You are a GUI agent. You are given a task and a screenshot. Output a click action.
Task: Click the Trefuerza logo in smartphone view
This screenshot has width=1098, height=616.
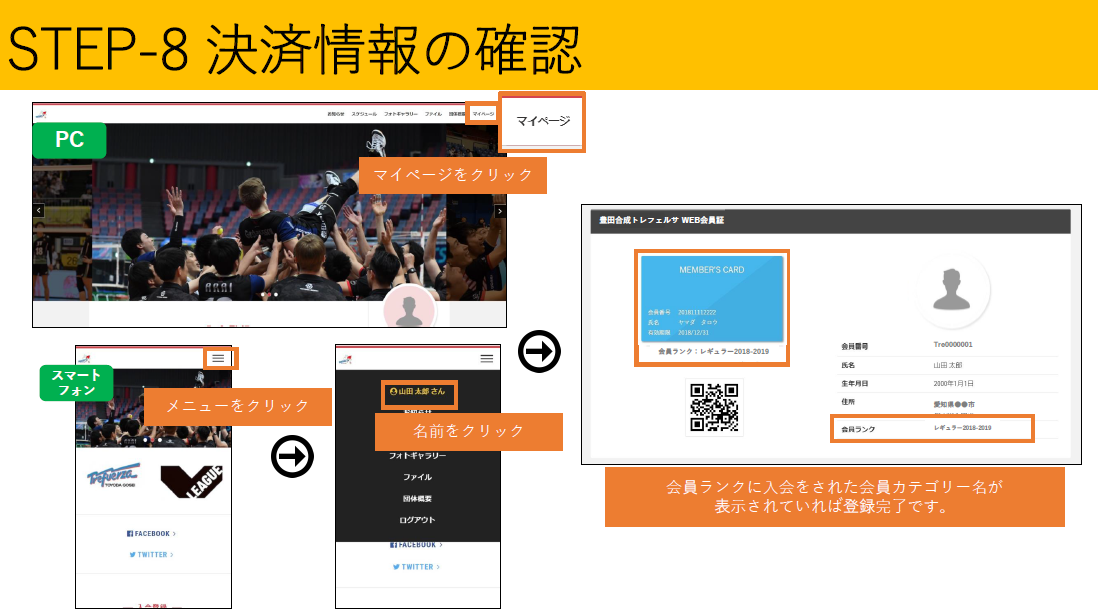tap(113, 480)
